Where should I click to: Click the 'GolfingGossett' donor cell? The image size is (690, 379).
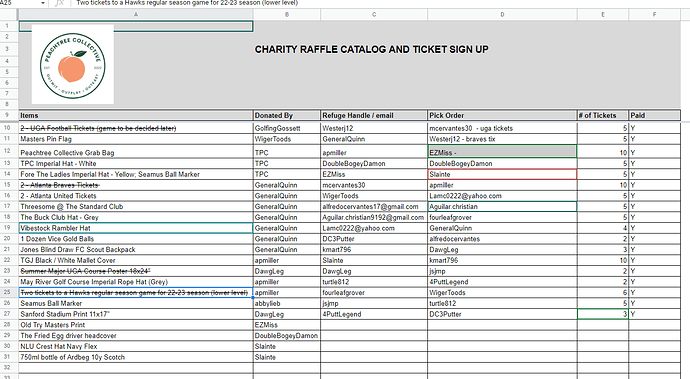click(287, 128)
